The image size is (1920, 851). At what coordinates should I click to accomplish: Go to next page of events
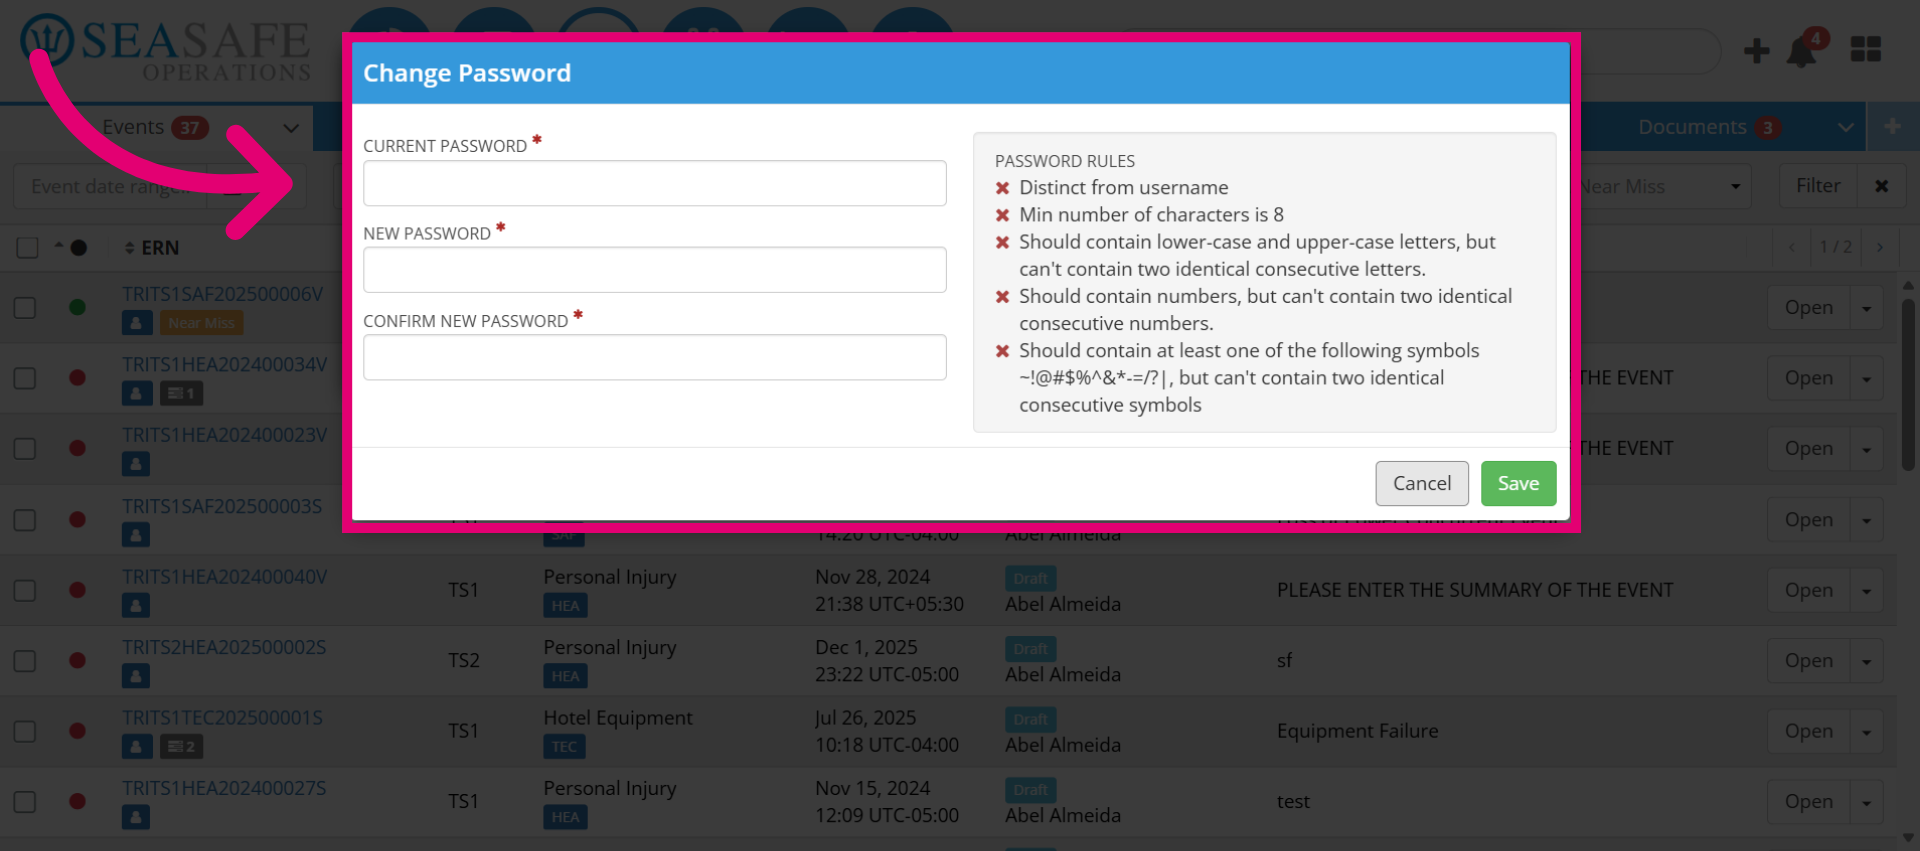[1880, 247]
